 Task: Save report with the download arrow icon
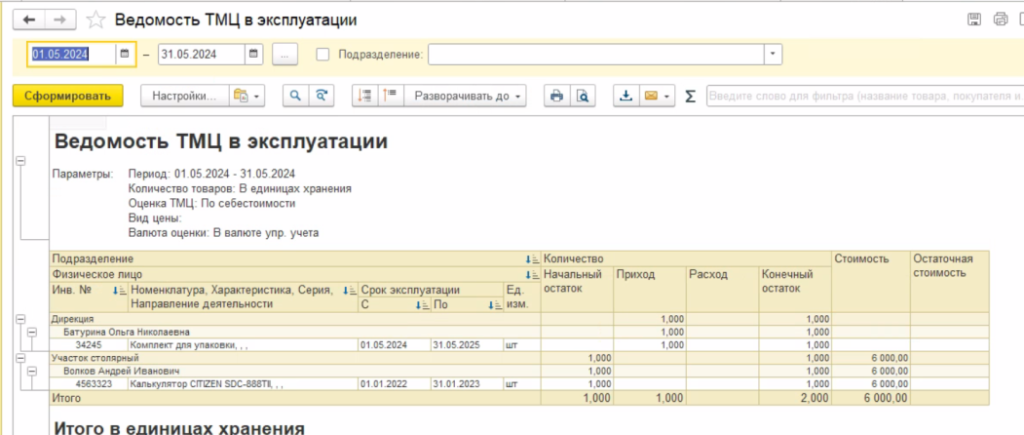pyautogui.click(x=626, y=96)
